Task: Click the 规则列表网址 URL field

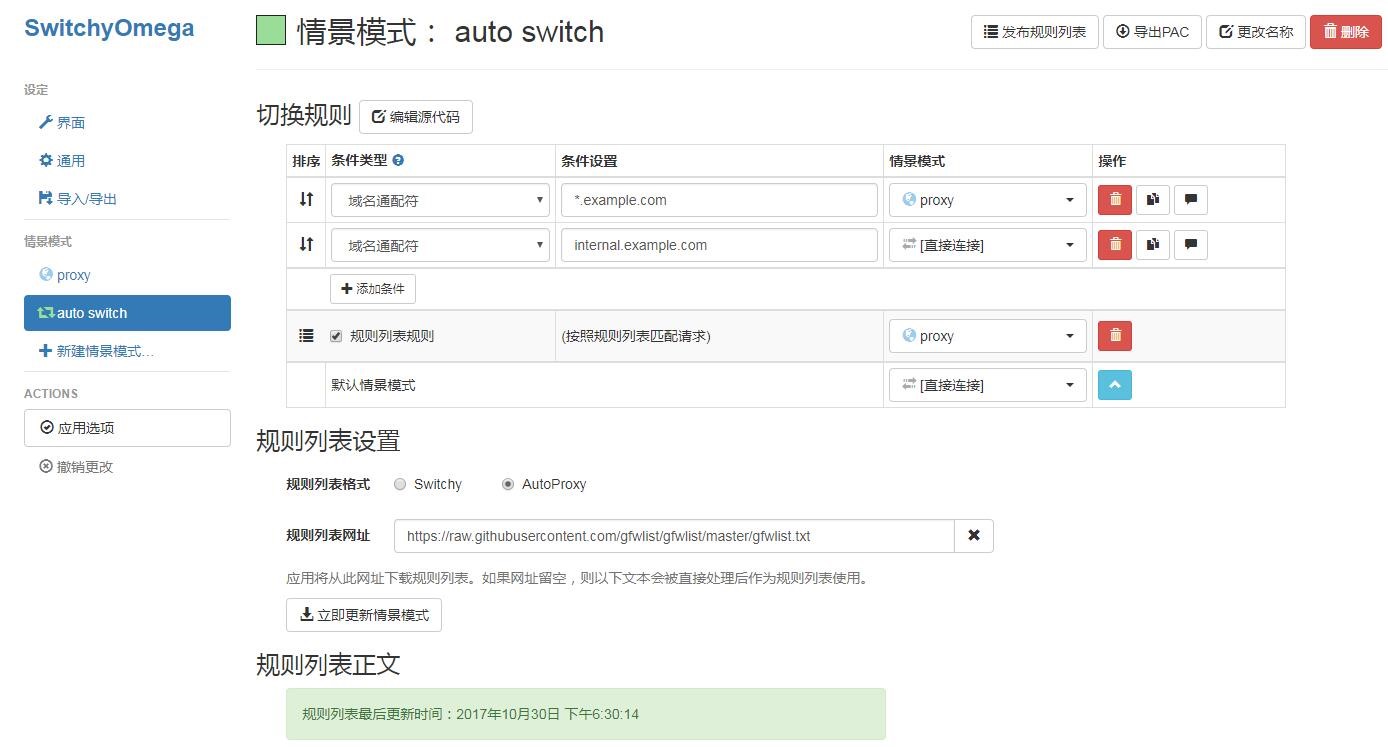Action: point(674,536)
